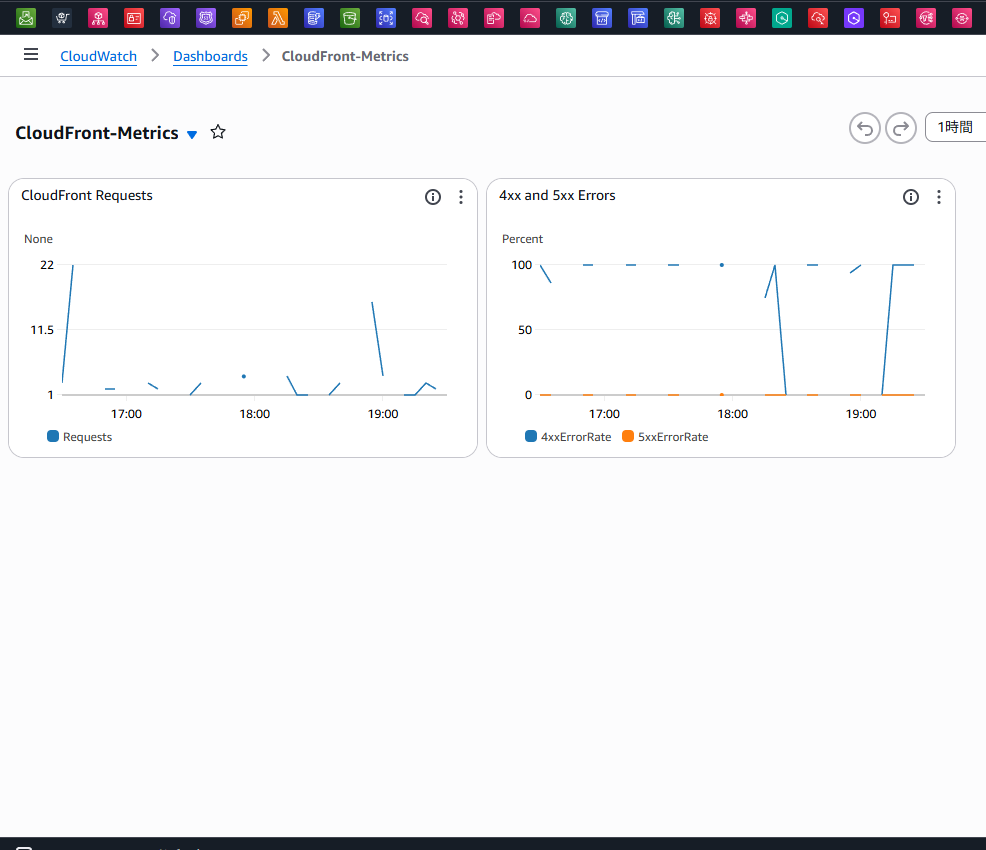Show info for 4xx and 5xx Errors widget
986x850 pixels.
(x=911, y=197)
